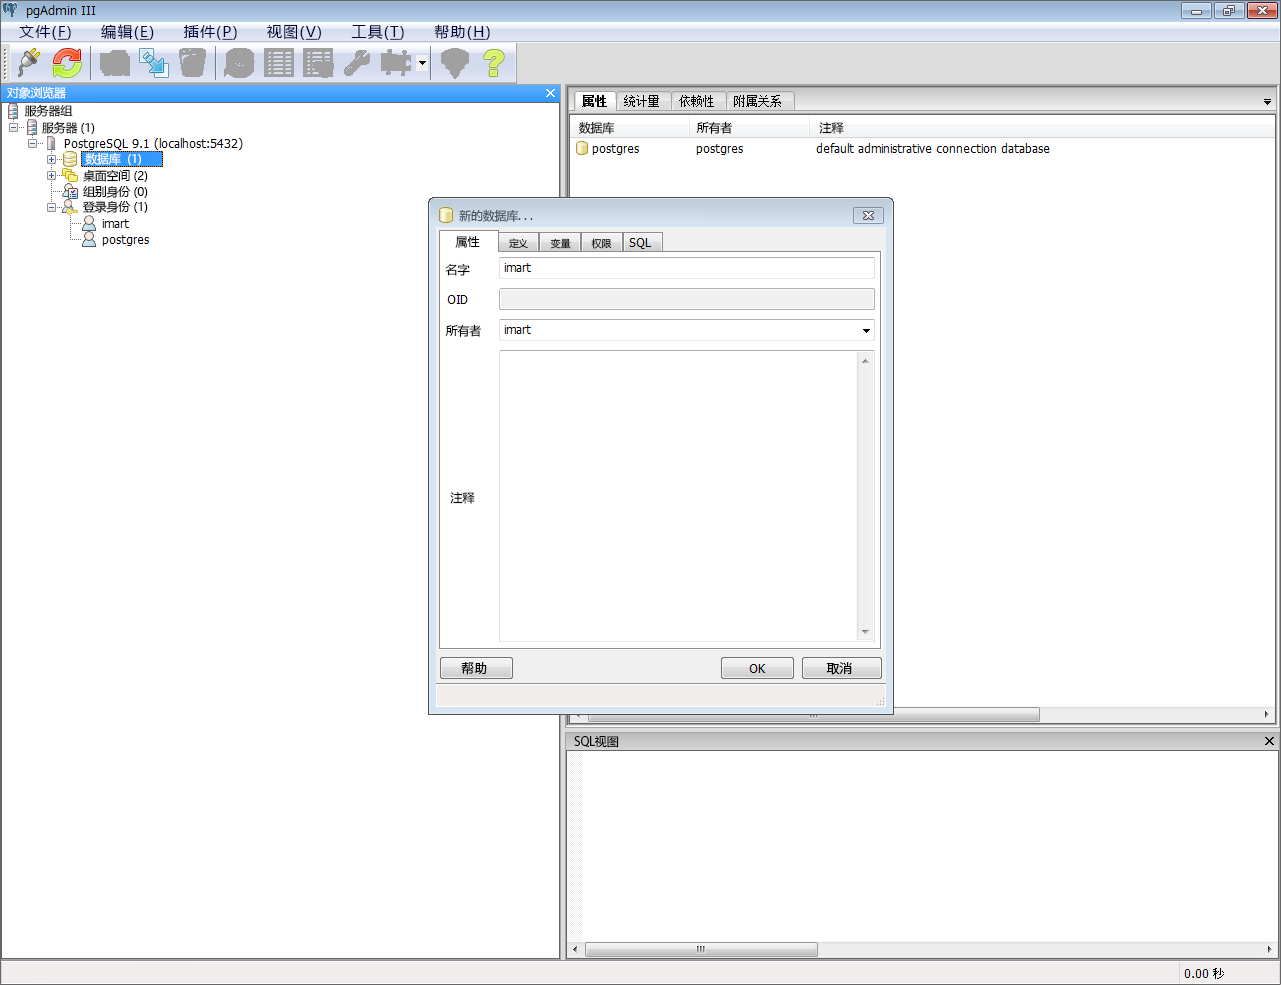Click the maintenance wrench toolbar icon
The width and height of the screenshot is (1281, 985).
click(356, 63)
